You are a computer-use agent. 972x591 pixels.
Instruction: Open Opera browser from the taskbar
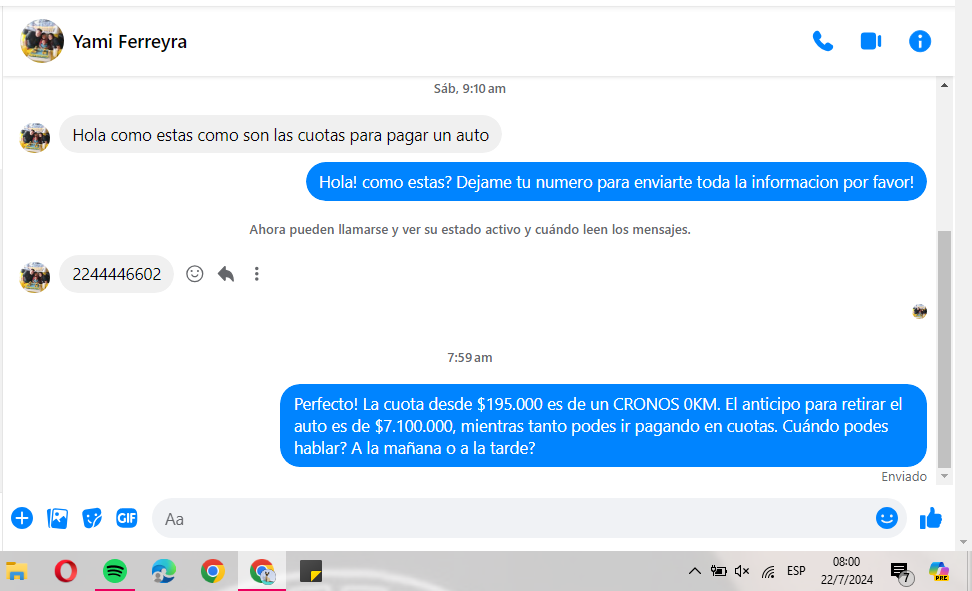click(x=66, y=571)
